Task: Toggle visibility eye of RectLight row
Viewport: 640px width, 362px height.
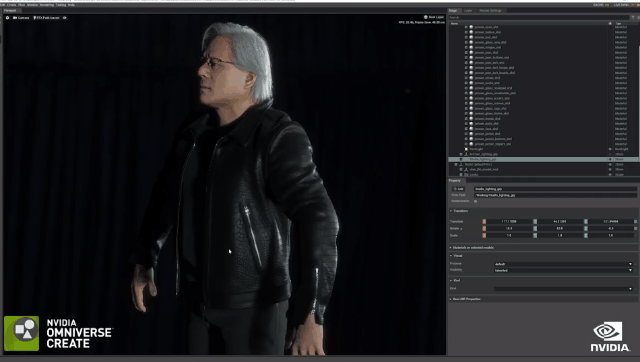Action: click(610, 149)
